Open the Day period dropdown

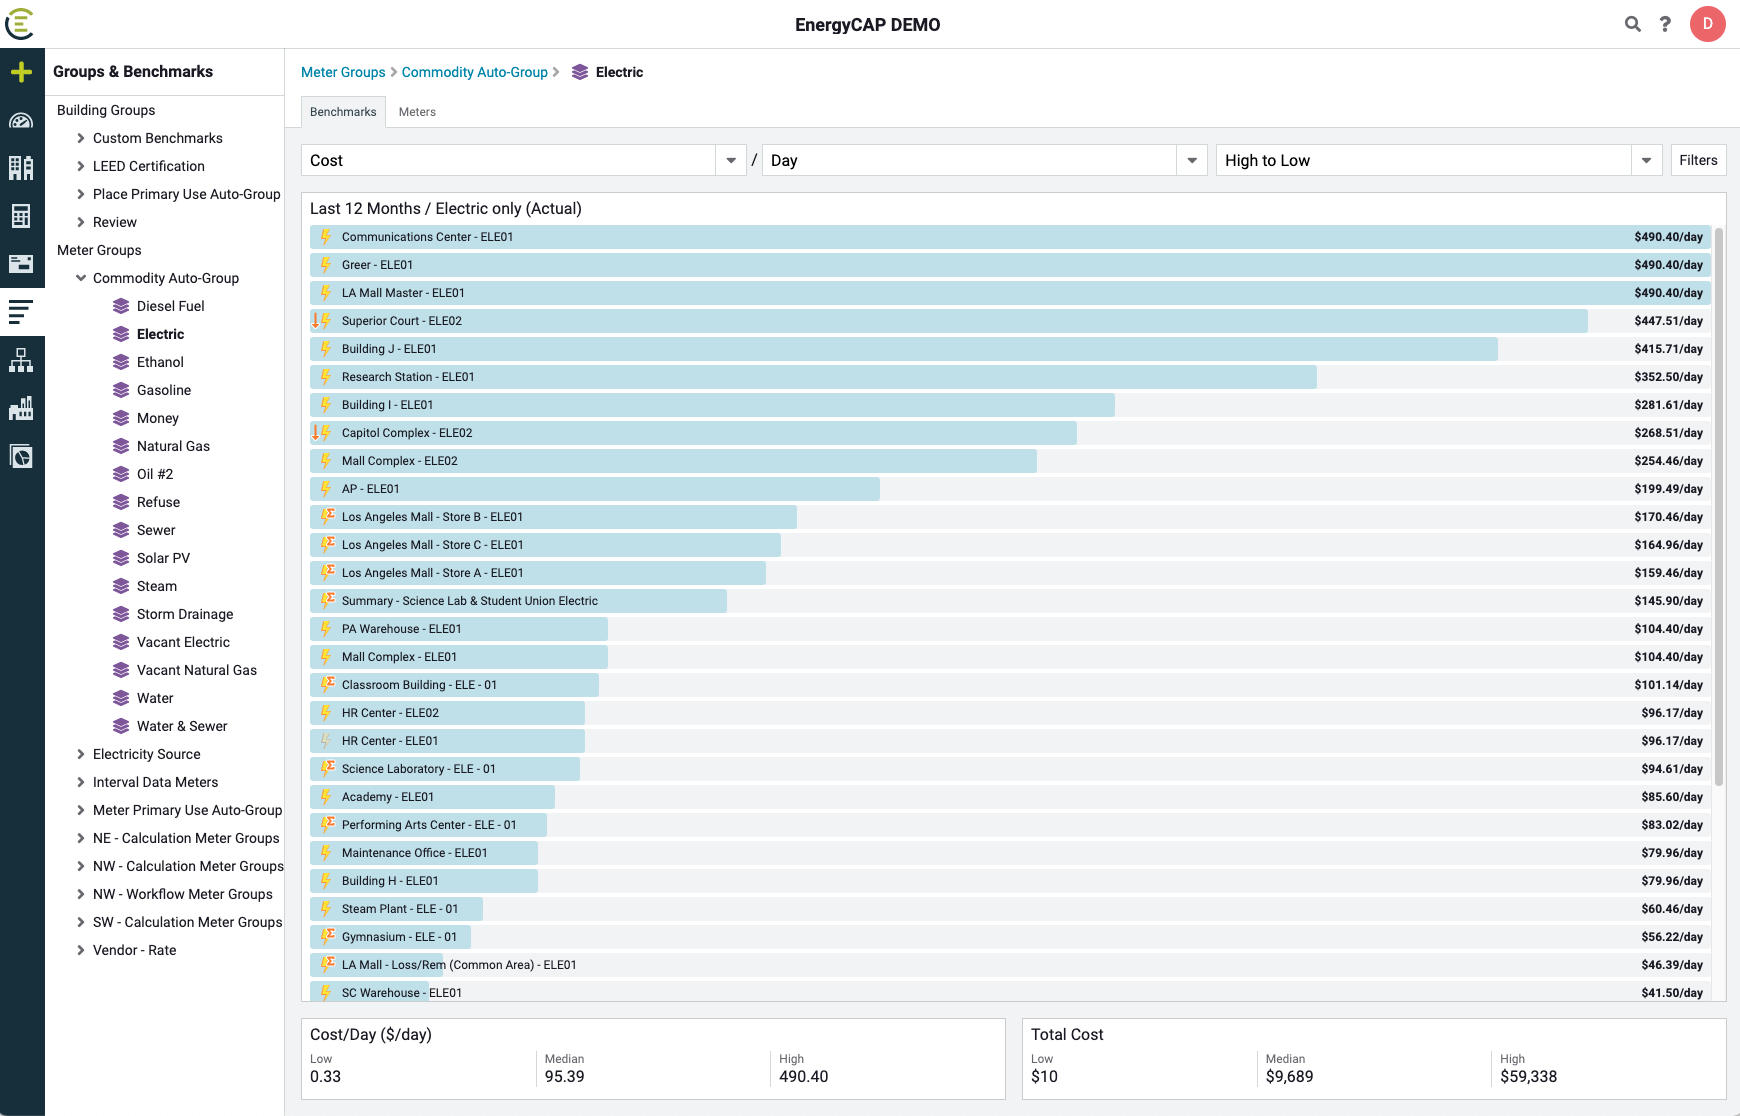point(1191,160)
